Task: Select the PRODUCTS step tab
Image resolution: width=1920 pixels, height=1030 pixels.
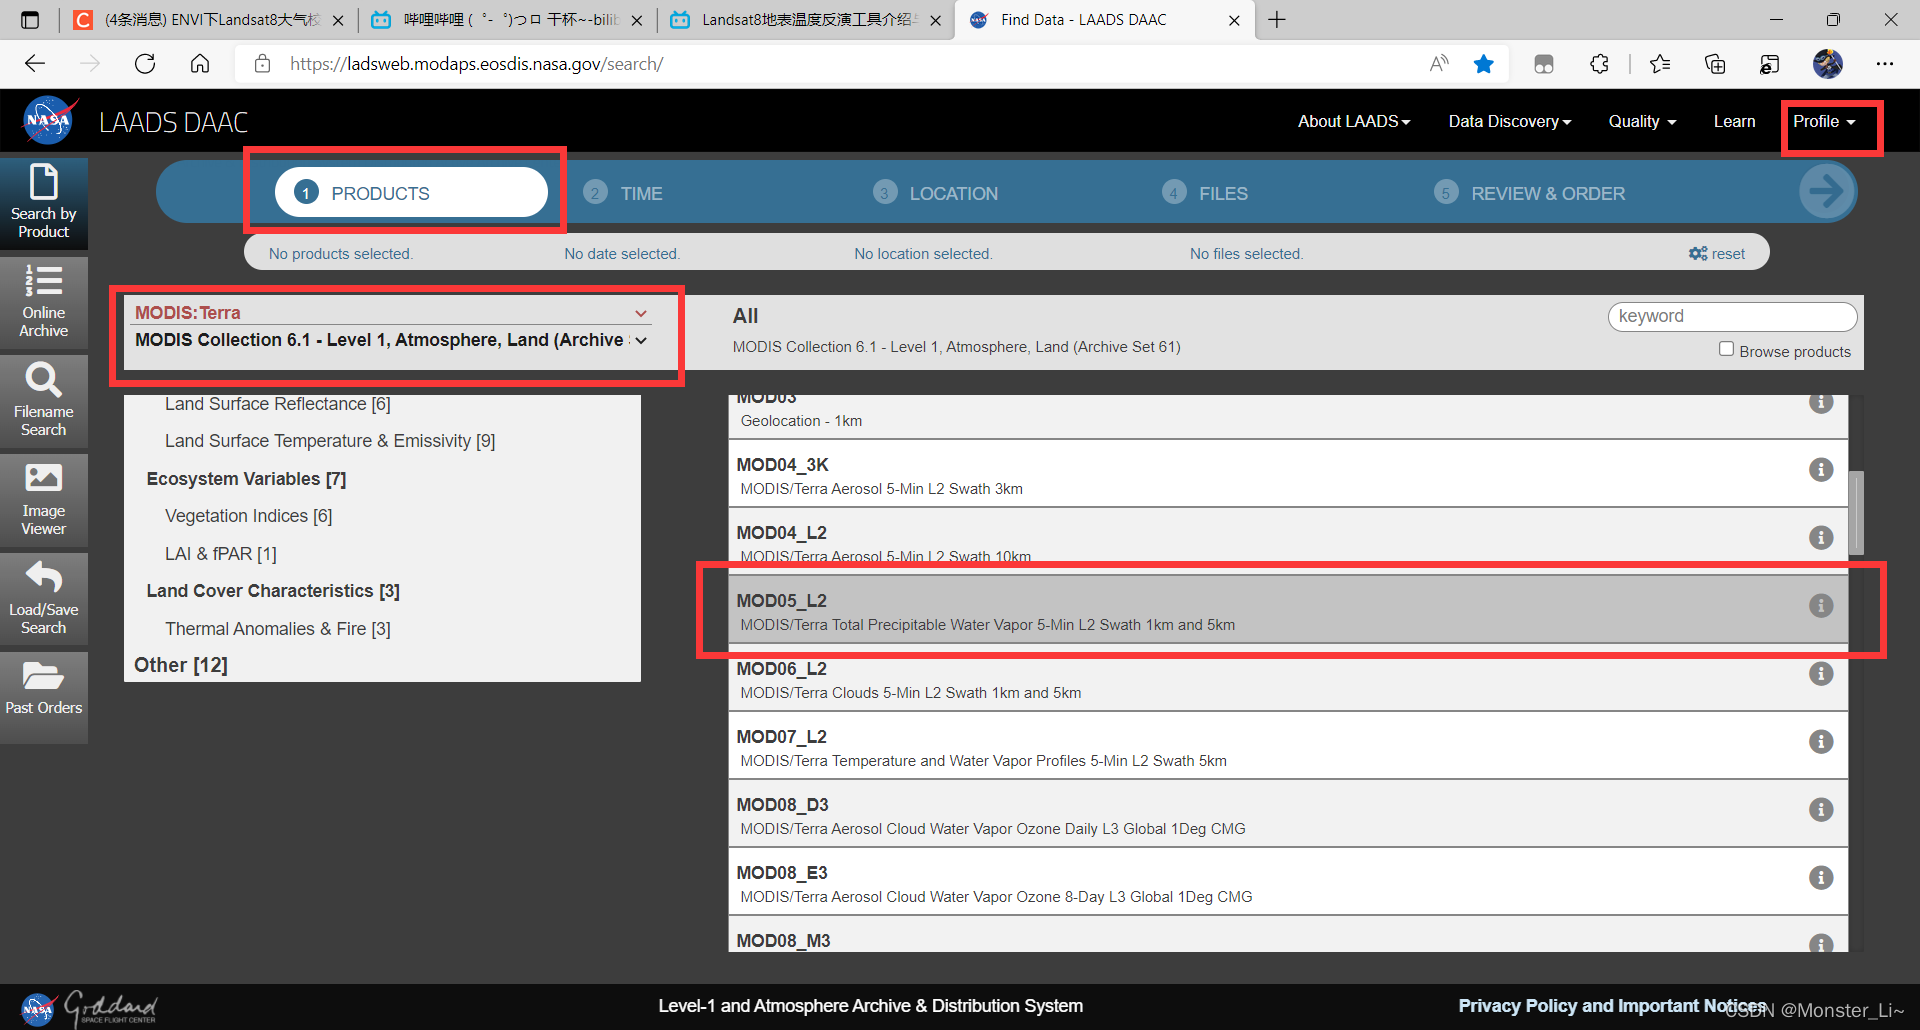Action: [x=411, y=192]
